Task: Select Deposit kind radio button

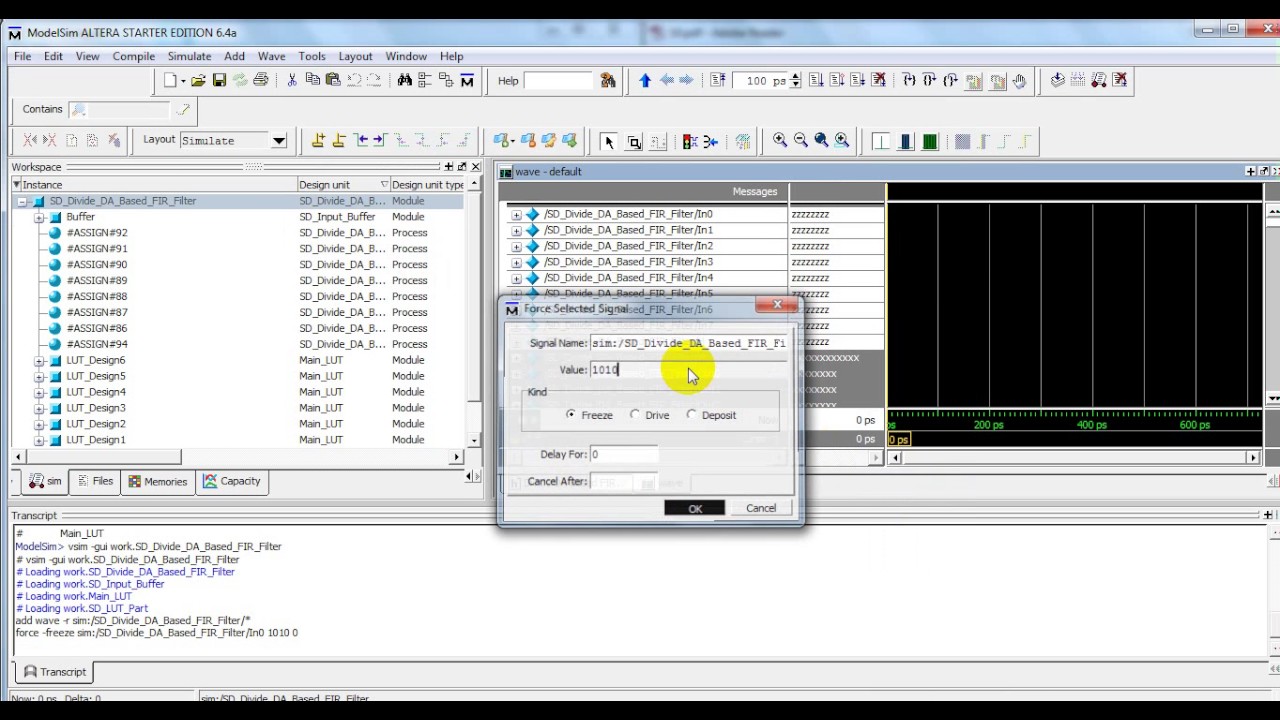Action: (x=692, y=415)
